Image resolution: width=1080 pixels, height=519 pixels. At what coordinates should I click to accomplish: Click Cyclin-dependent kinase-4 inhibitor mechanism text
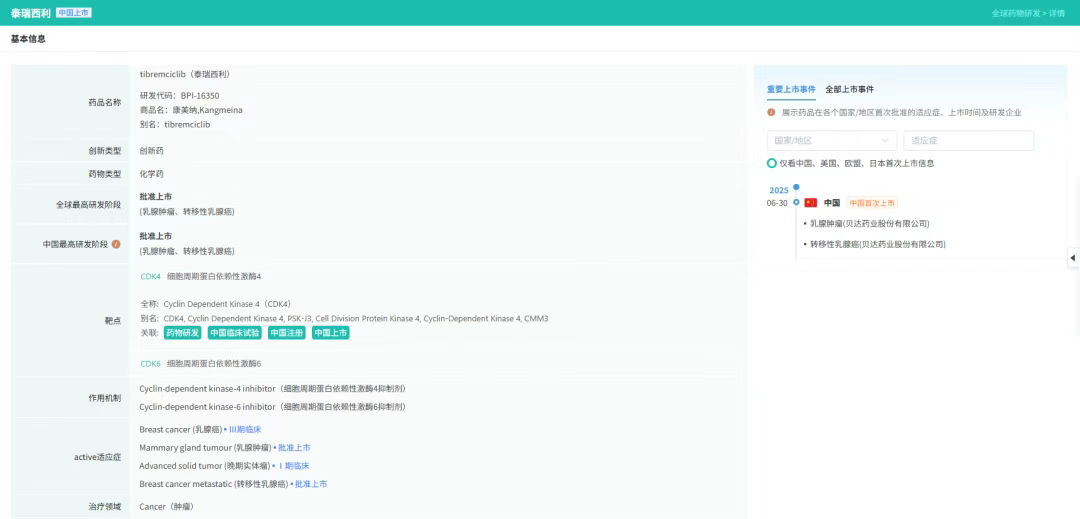pos(272,389)
